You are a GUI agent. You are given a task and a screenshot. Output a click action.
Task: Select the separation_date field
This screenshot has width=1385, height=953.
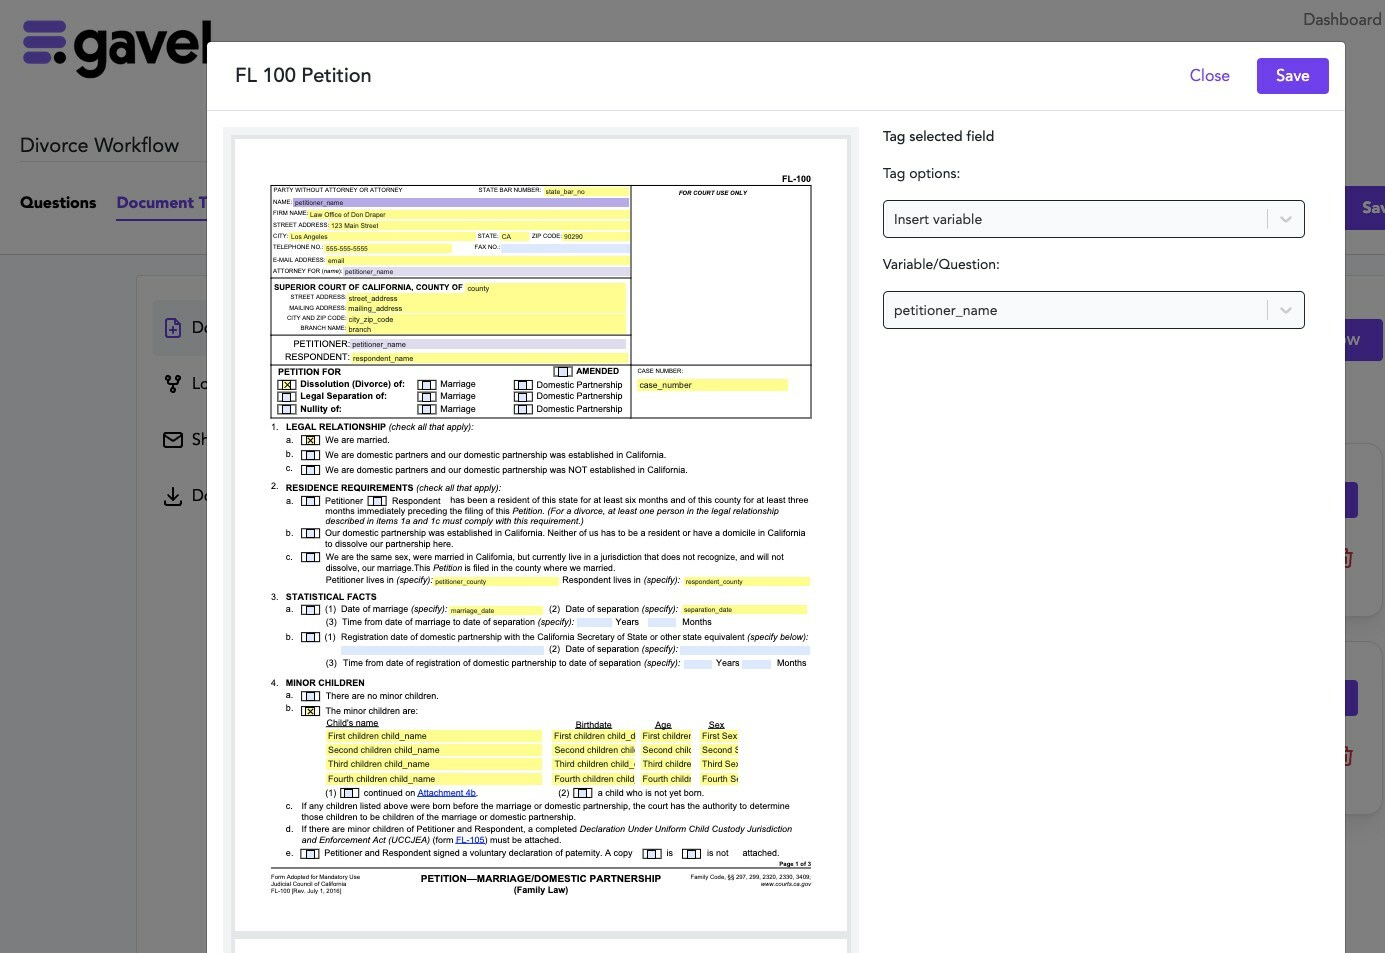[744, 609]
